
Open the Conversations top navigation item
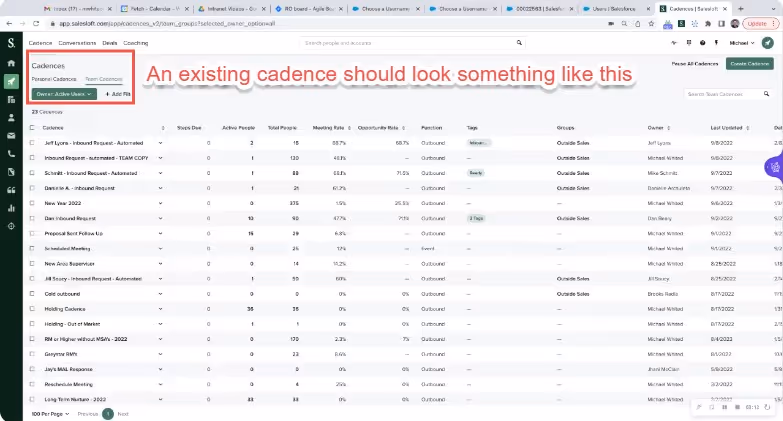point(77,43)
